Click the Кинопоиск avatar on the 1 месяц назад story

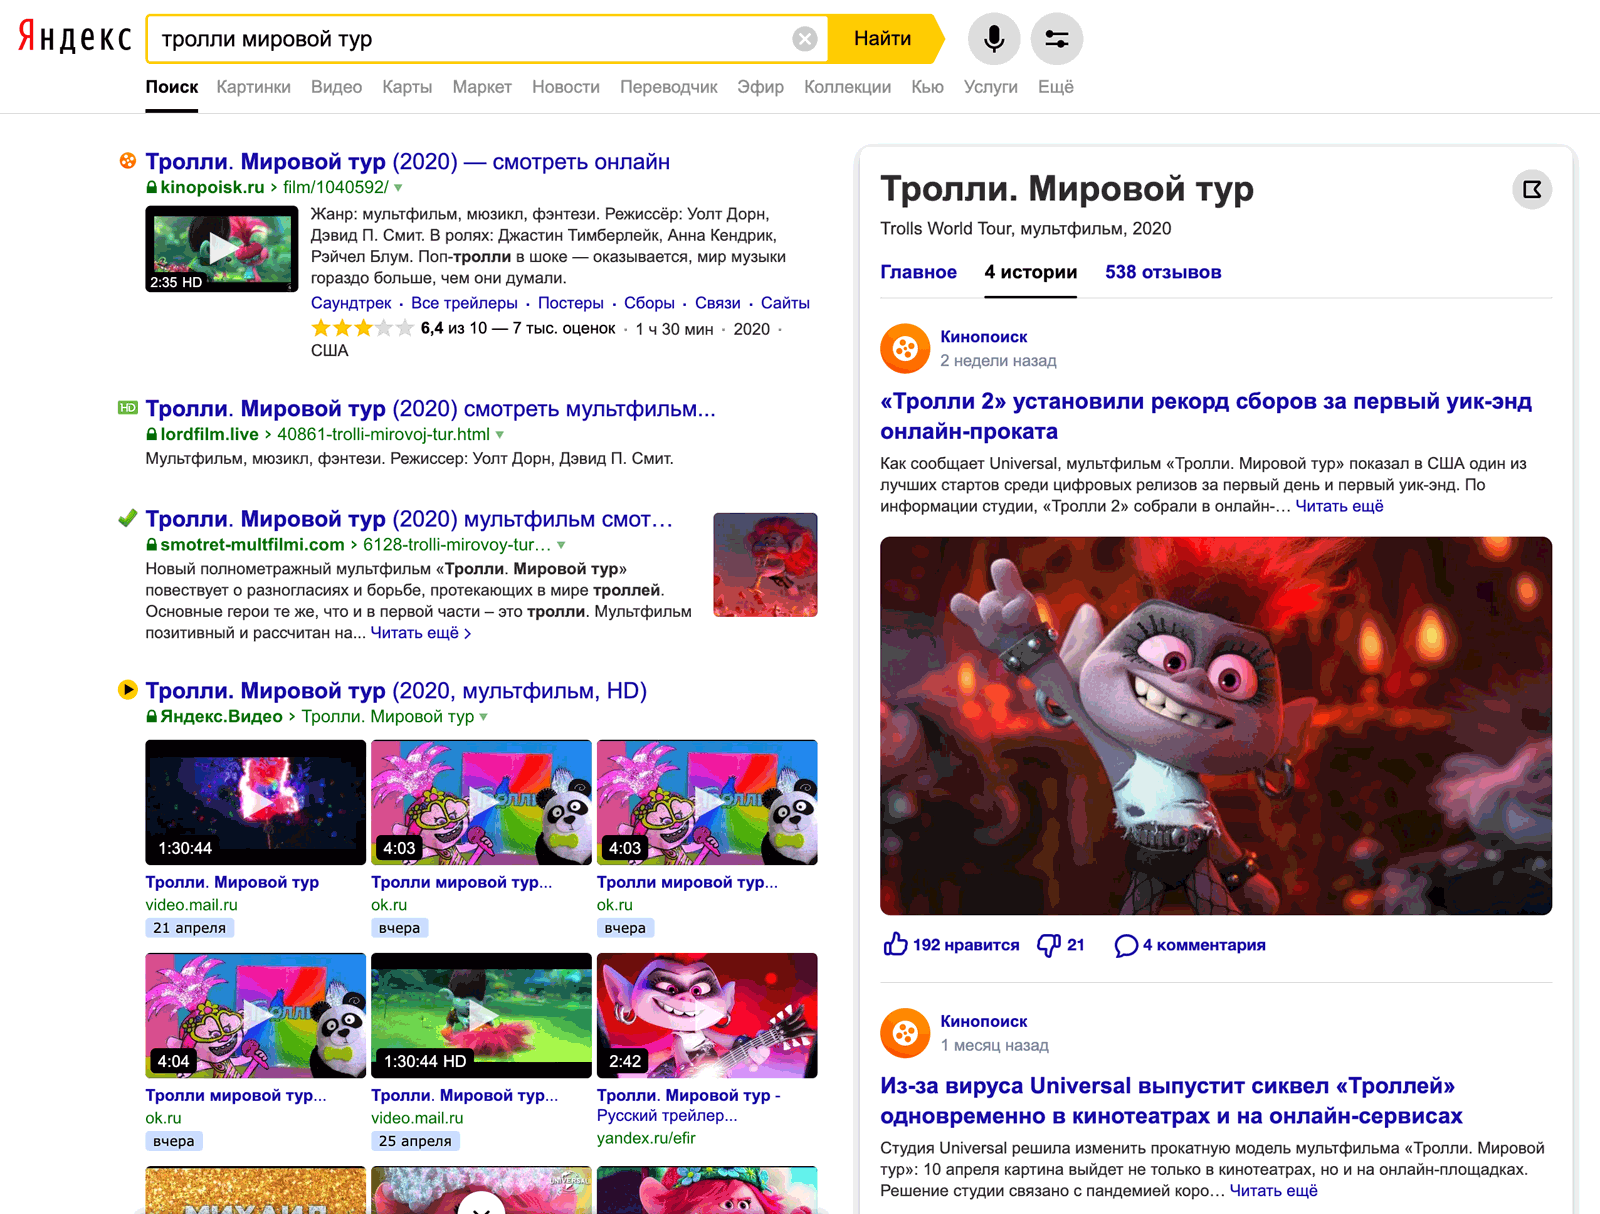coord(905,1033)
